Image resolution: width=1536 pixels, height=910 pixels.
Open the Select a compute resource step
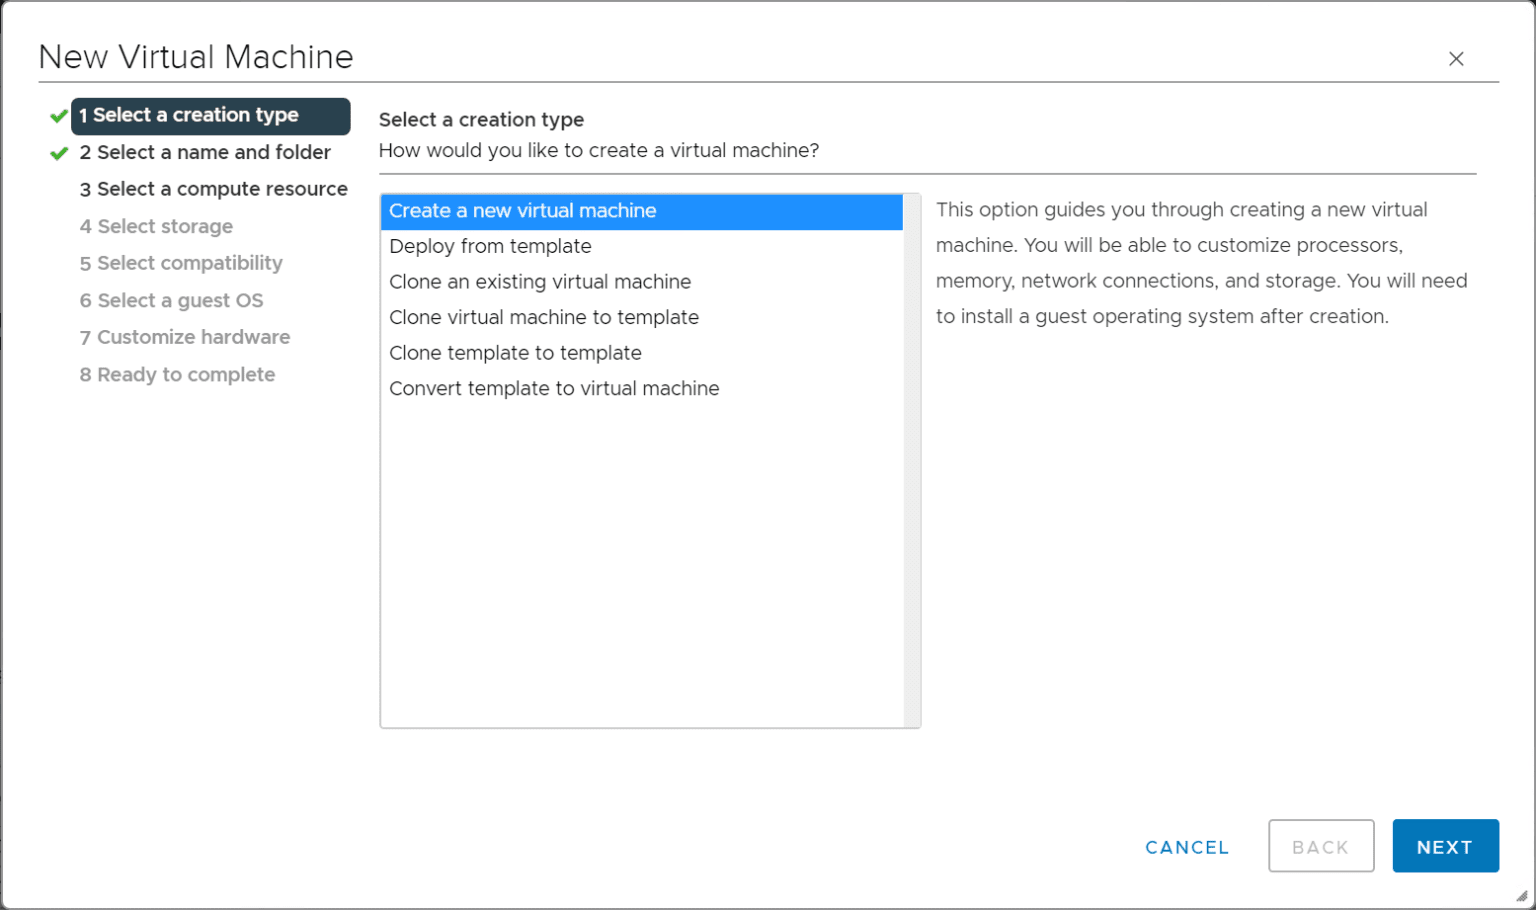pyautogui.click(x=213, y=189)
